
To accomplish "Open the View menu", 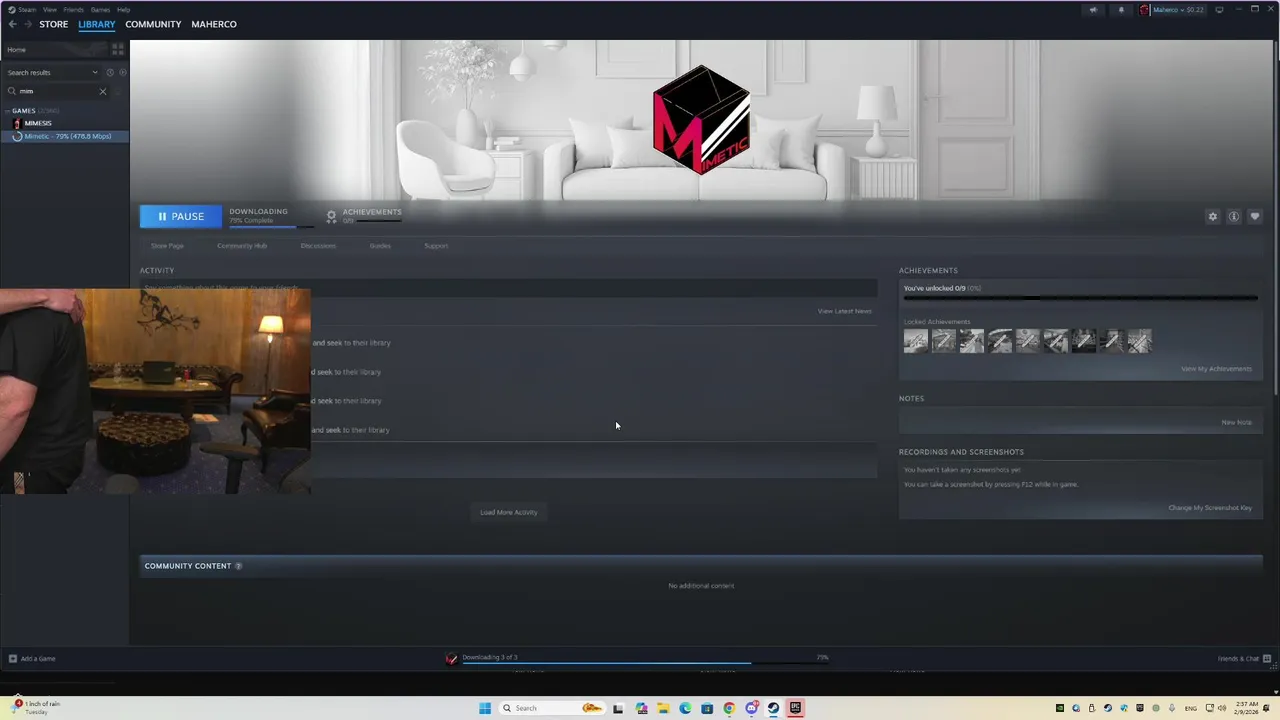I will click(x=50, y=10).
